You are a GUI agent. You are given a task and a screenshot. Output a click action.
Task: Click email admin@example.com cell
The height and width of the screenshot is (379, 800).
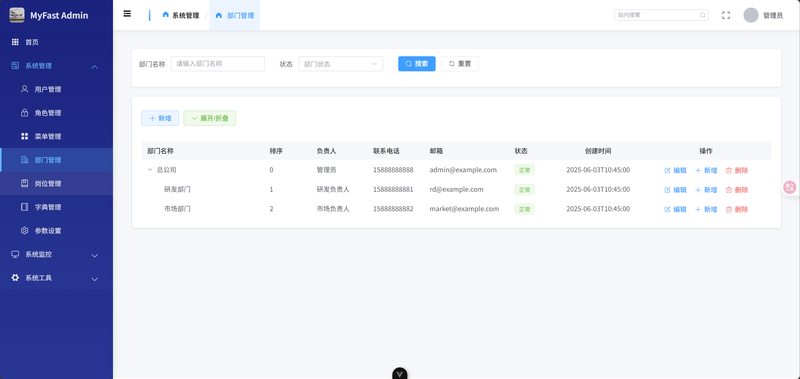[463, 170]
